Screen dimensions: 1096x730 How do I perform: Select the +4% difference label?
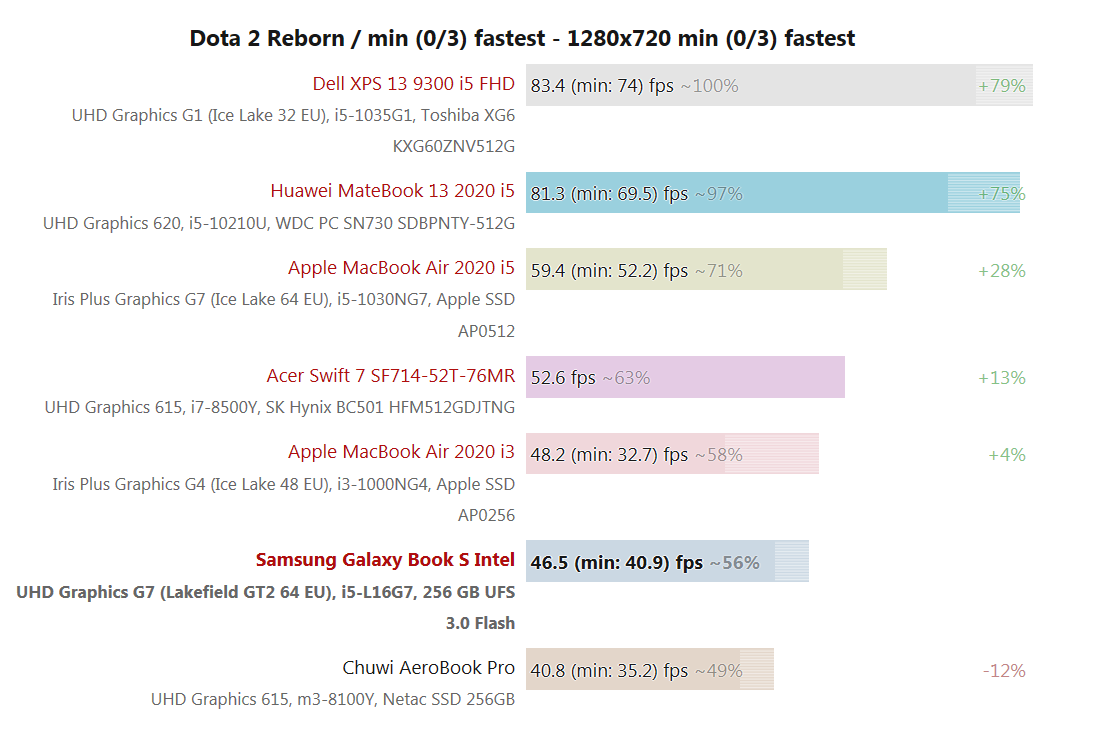pos(1006,455)
